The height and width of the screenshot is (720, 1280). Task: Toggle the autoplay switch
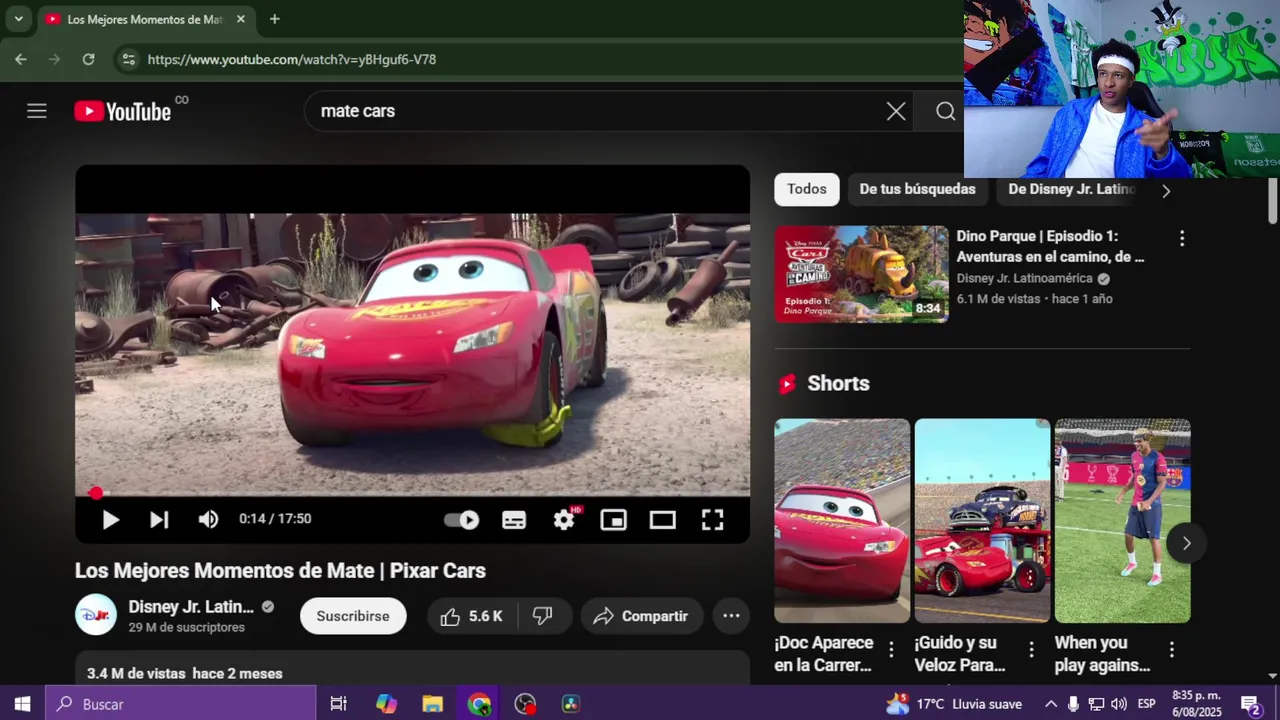point(461,519)
